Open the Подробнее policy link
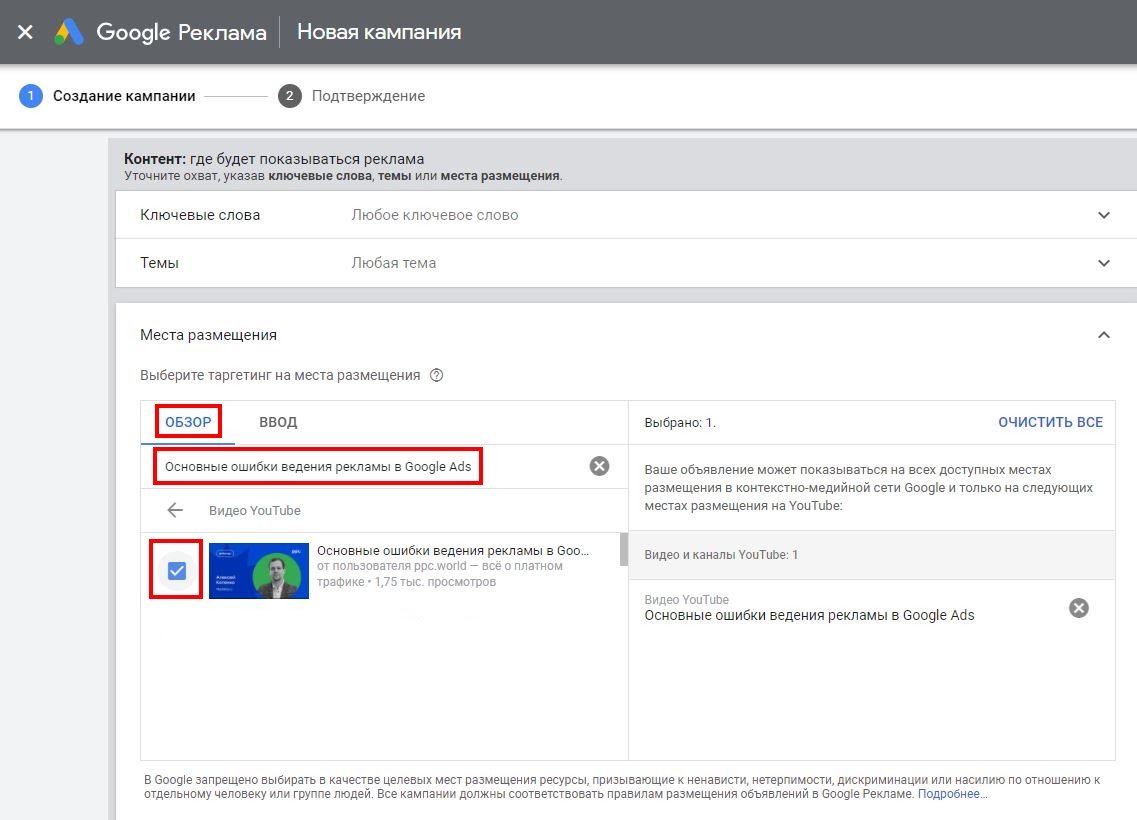Image resolution: width=1137 pixels, height=820 pixels. [x=952, y=794]
